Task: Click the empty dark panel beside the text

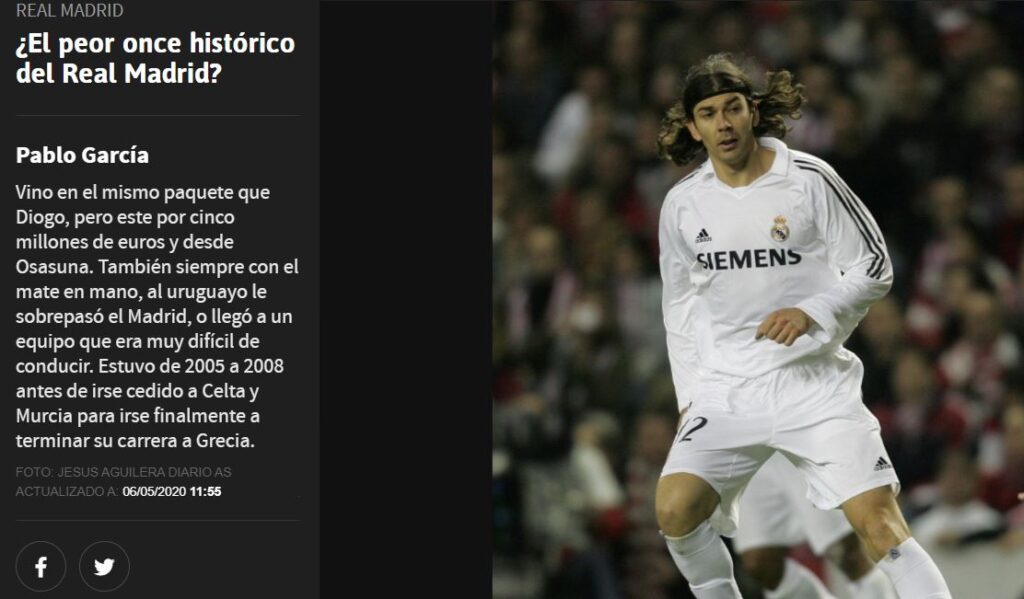Action: click(406, 299)
